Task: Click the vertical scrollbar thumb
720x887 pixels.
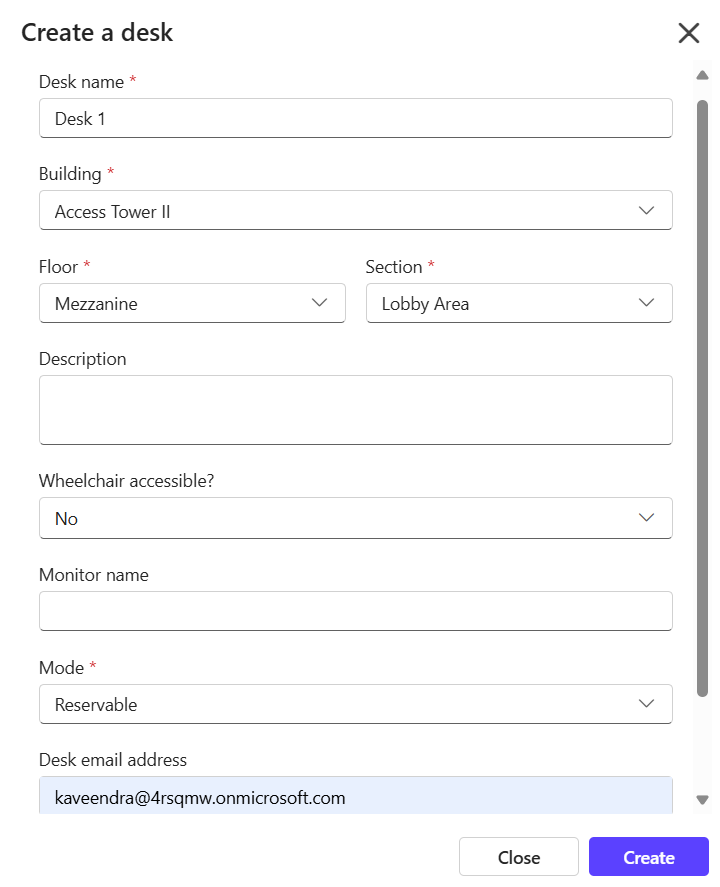Action: 702,398
